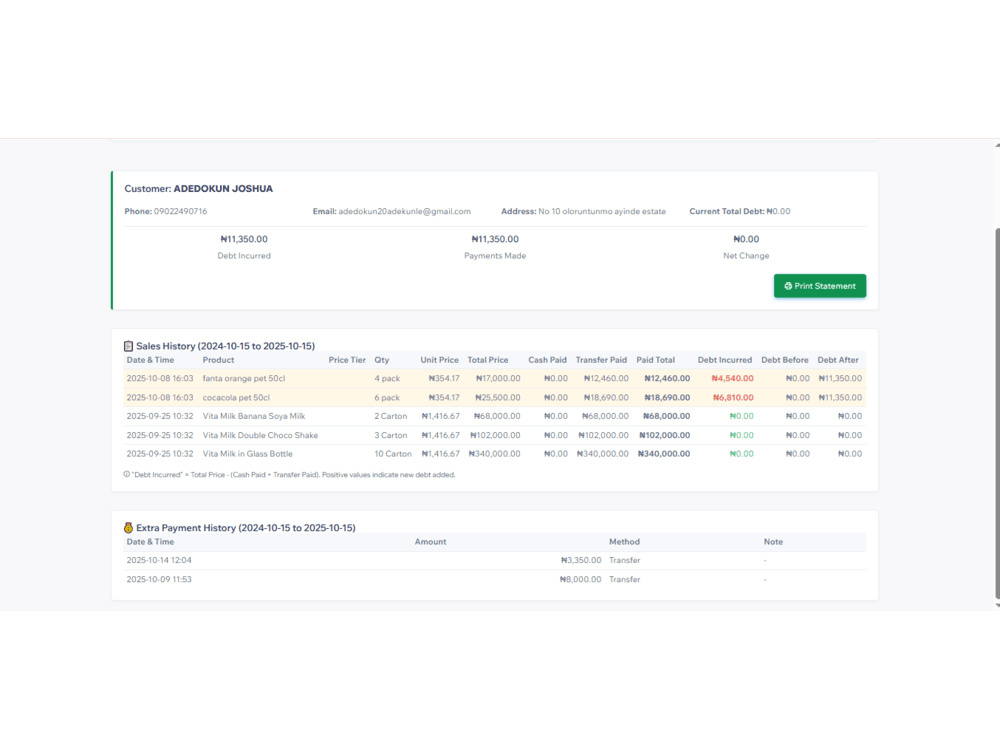Screen dimensions: 1000x750
Task: Click the Vita Milk in Glass Bottle row
Action: tap(495, 453)
